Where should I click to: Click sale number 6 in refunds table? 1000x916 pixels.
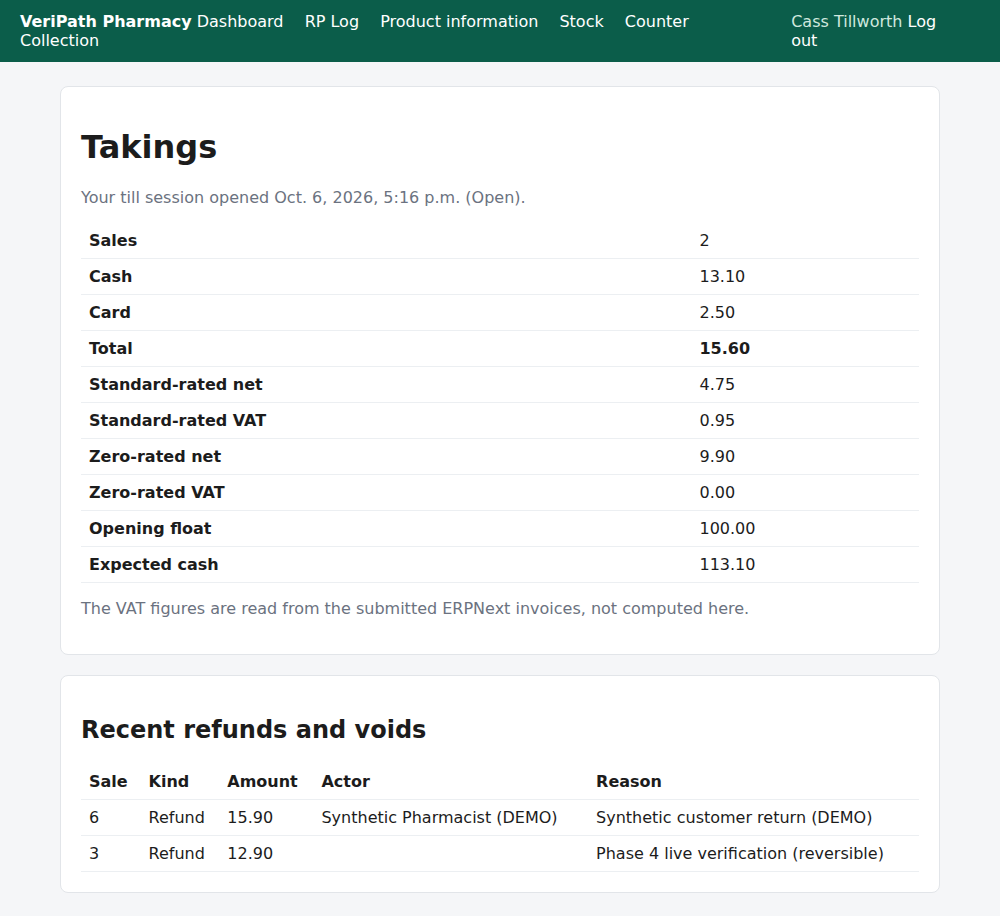pyautogui.click(x=94, y=817)
